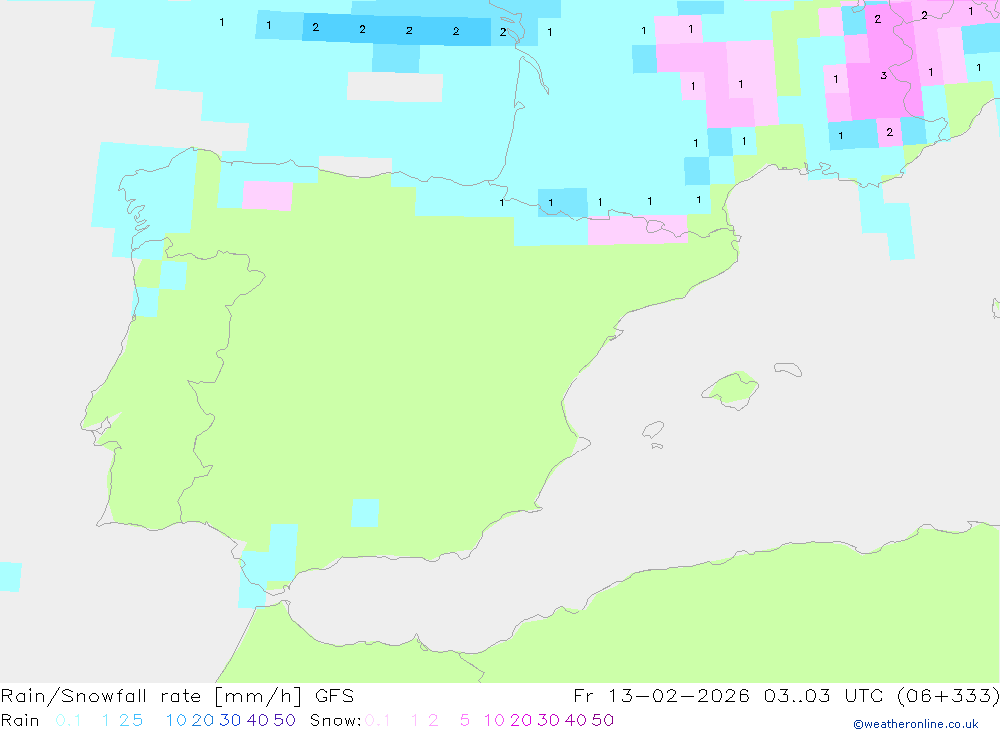Select the magenta snow legend value 40

pyautogui.click(x=576, y=720)
